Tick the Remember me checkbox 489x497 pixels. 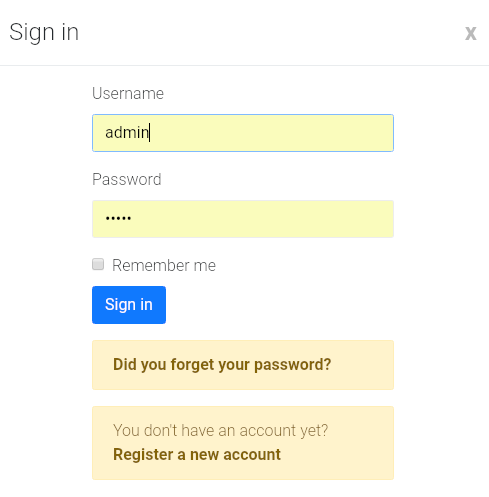coord(98,264)
